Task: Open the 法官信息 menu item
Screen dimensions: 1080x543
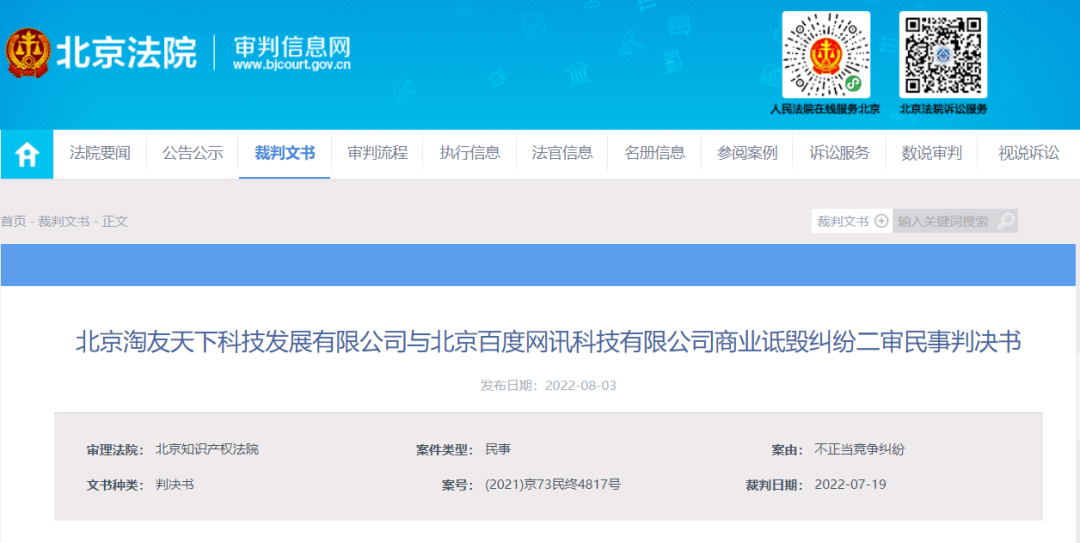Action: [x=562, y=153]
